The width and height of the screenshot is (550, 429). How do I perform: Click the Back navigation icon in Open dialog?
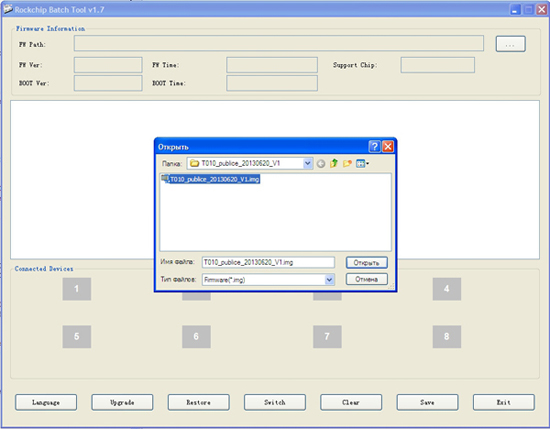tap(321, 163)
